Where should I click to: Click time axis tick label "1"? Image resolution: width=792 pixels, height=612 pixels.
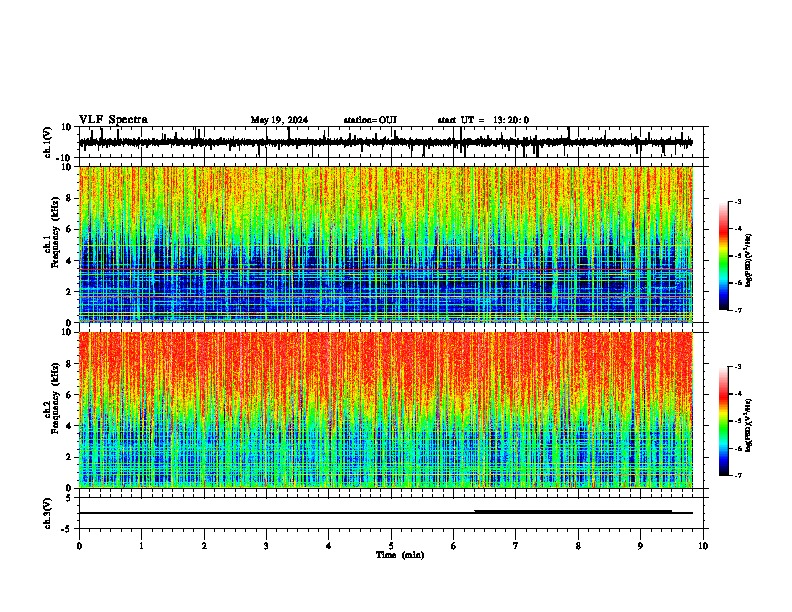141,546
